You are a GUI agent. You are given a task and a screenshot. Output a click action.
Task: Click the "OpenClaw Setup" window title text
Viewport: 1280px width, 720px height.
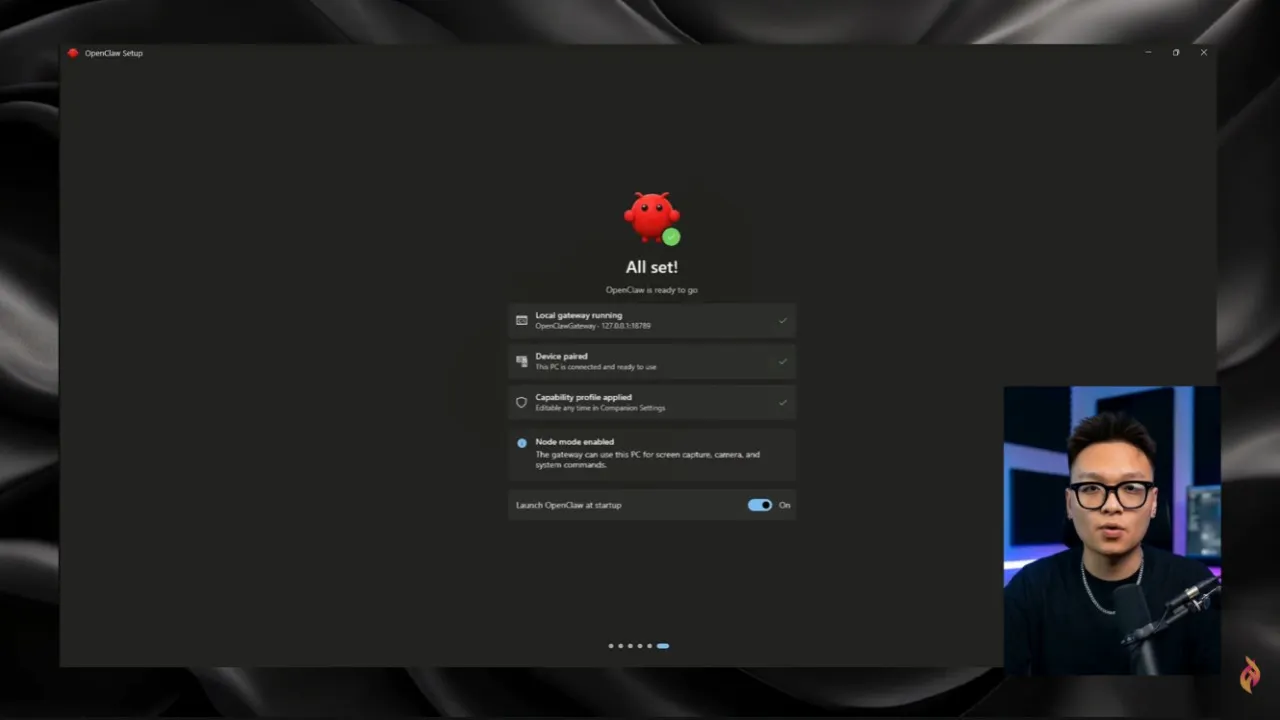click(x=114, y=53)
